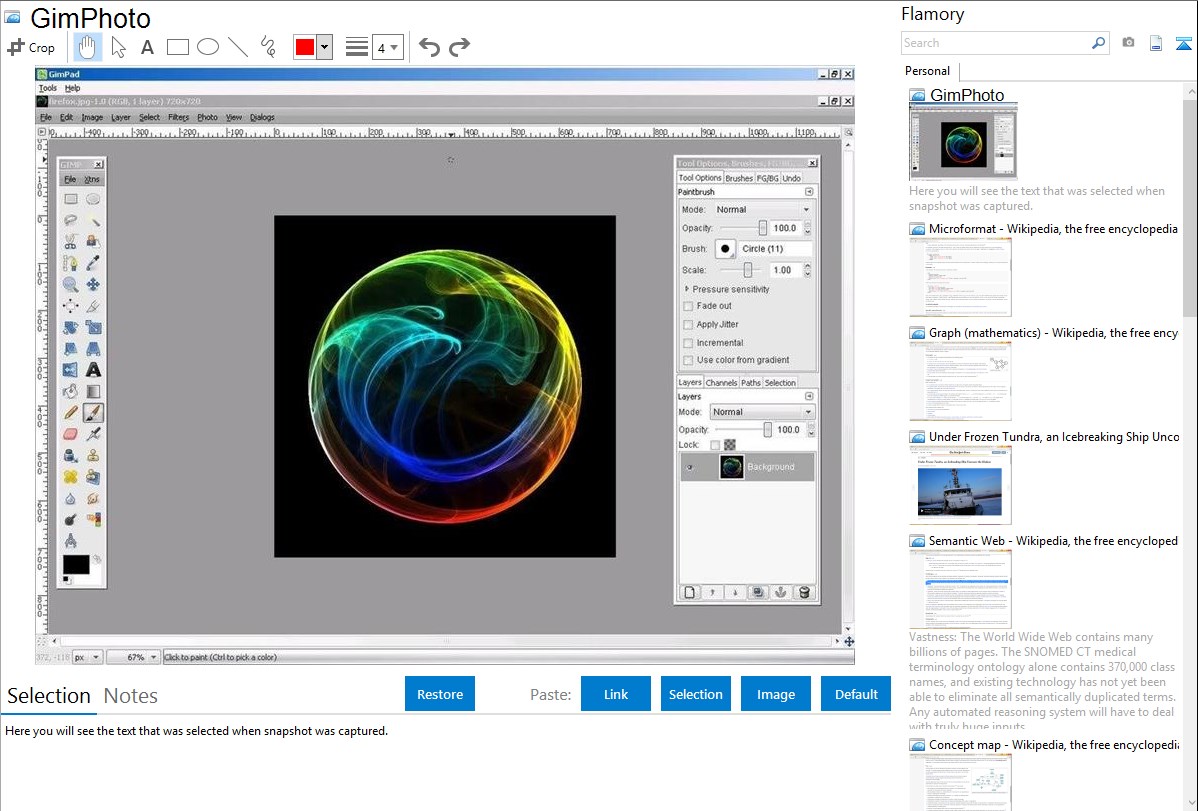Open the Personal tab
Viewport: 1198px width, 811px height.
pos(927,71)
